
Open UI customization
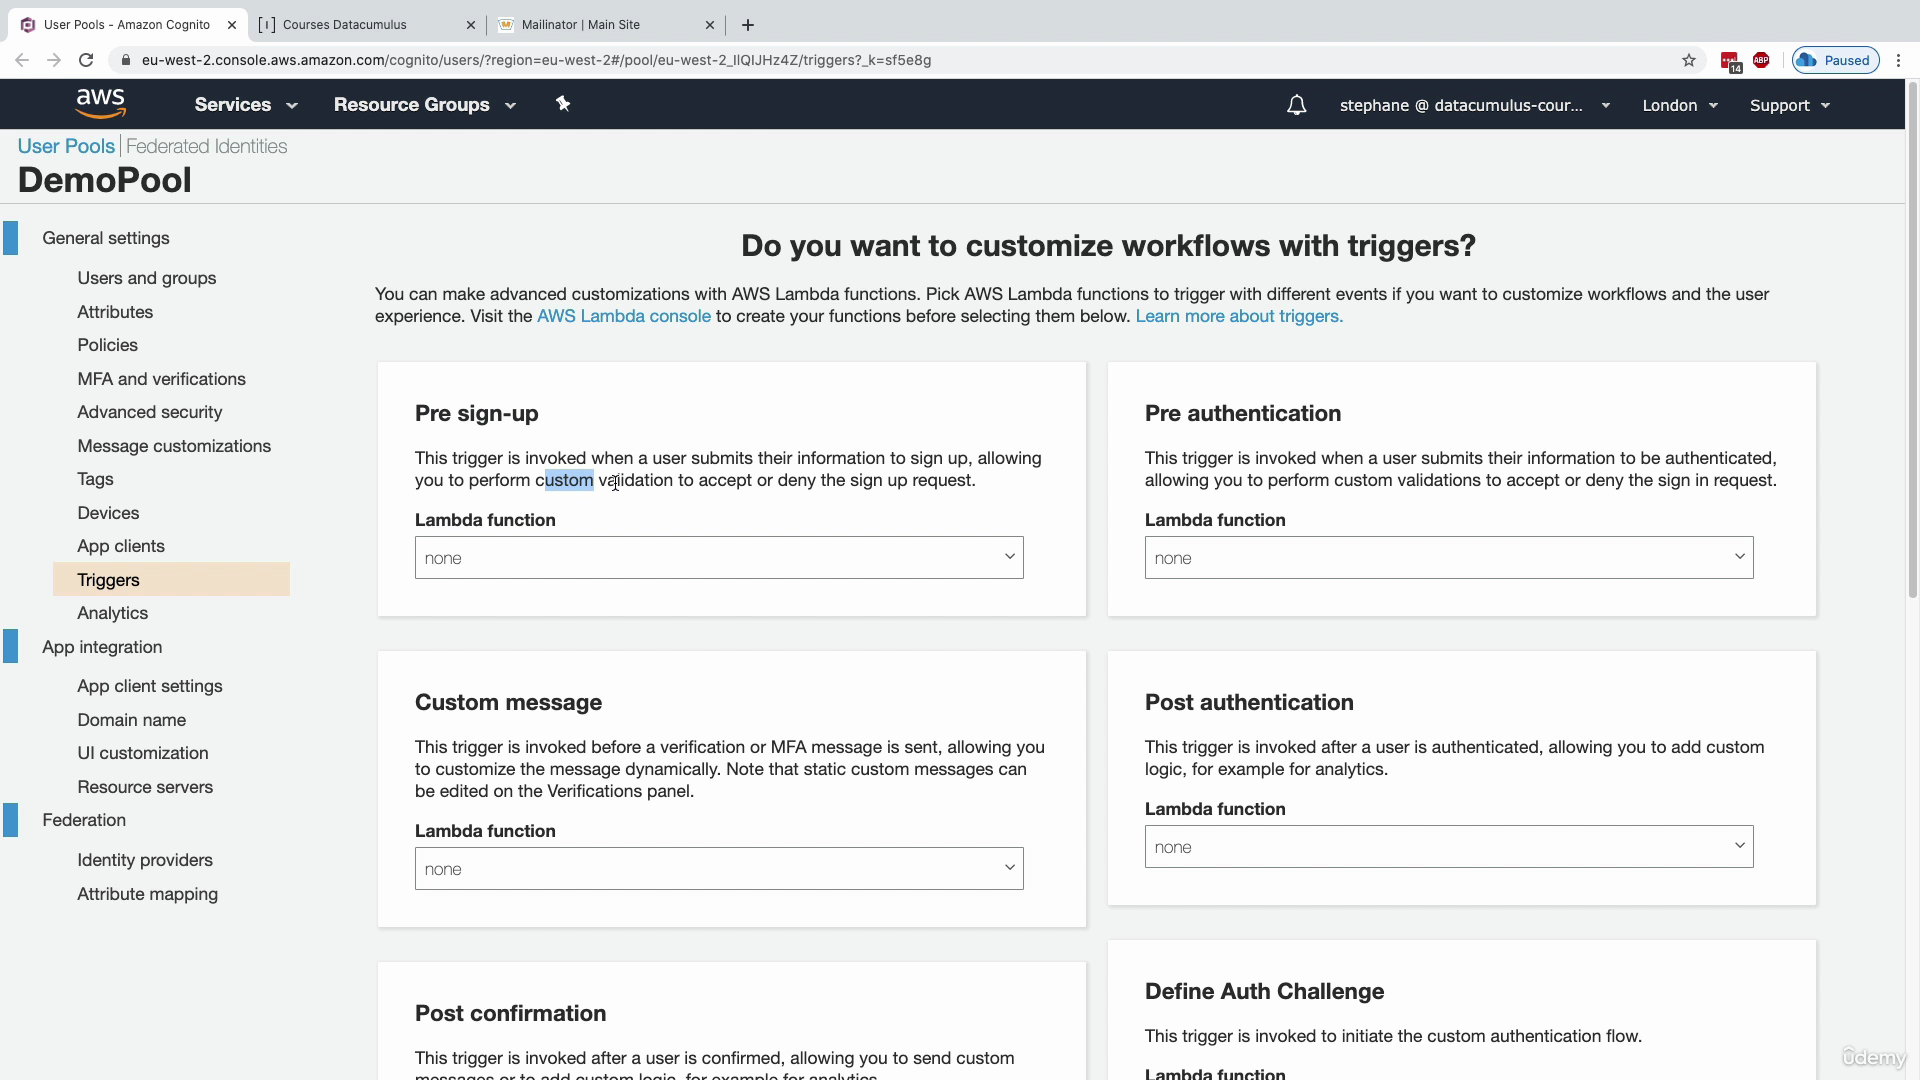[x=143, y=753]
